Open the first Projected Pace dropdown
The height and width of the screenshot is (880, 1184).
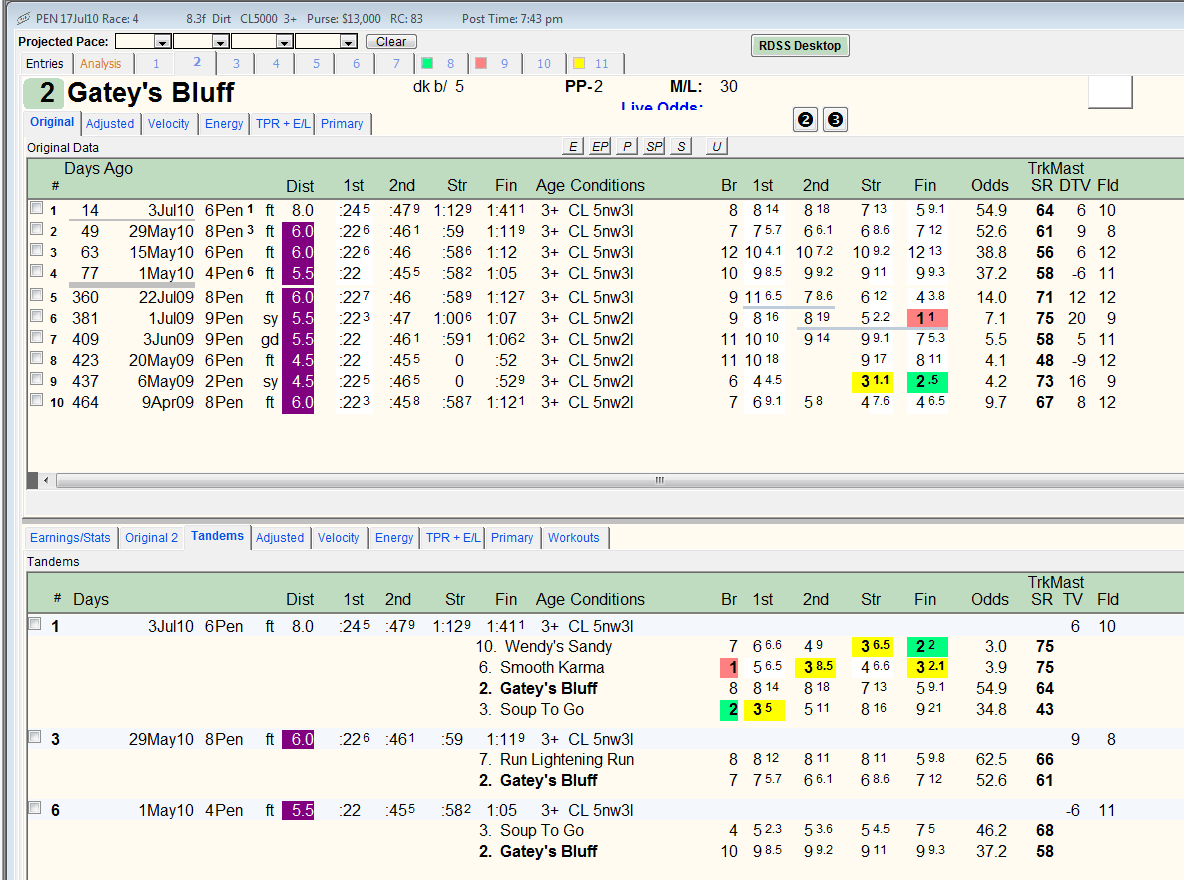click(x=162, y=42)
